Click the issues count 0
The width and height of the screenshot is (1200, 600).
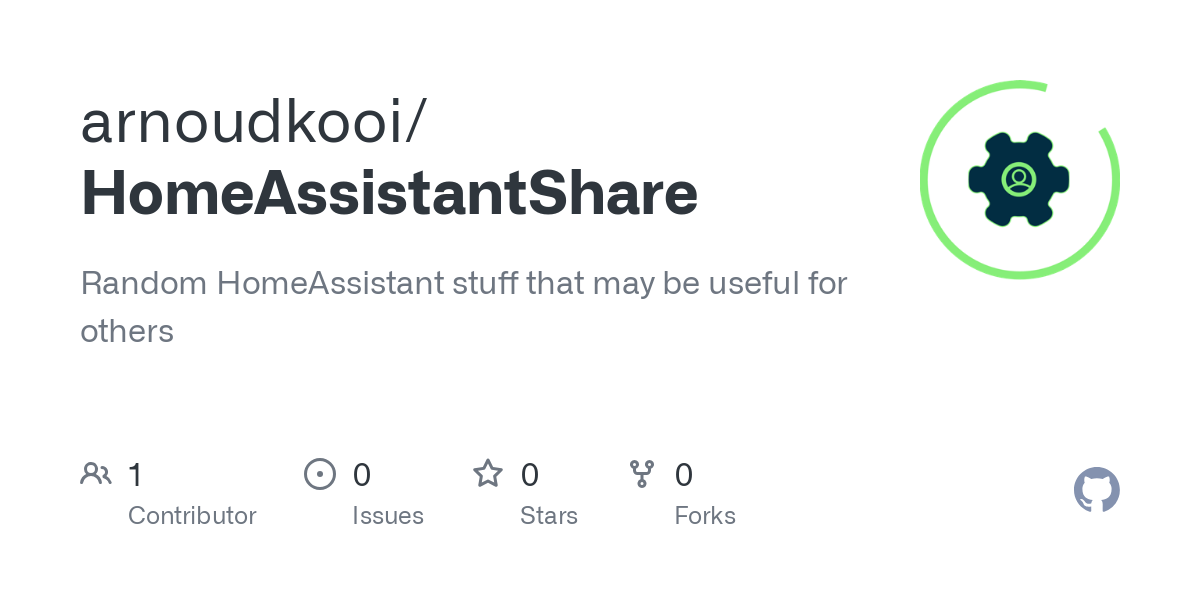point(362,474)
